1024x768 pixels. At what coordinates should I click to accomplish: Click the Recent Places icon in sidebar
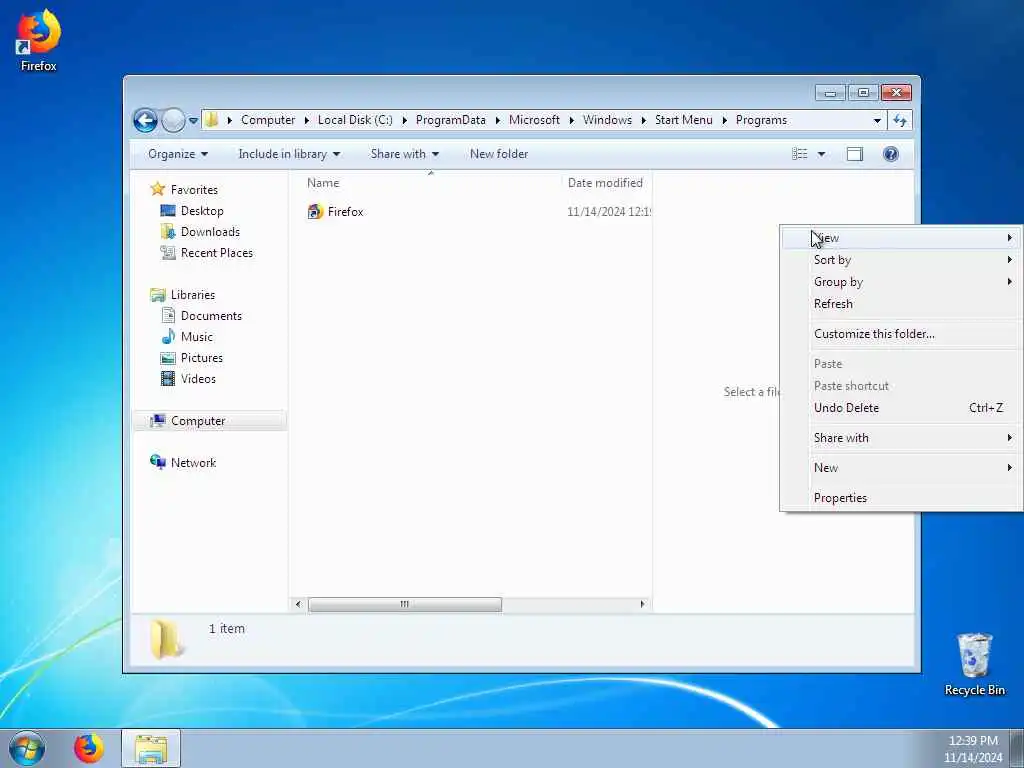[x=168, y=252]
